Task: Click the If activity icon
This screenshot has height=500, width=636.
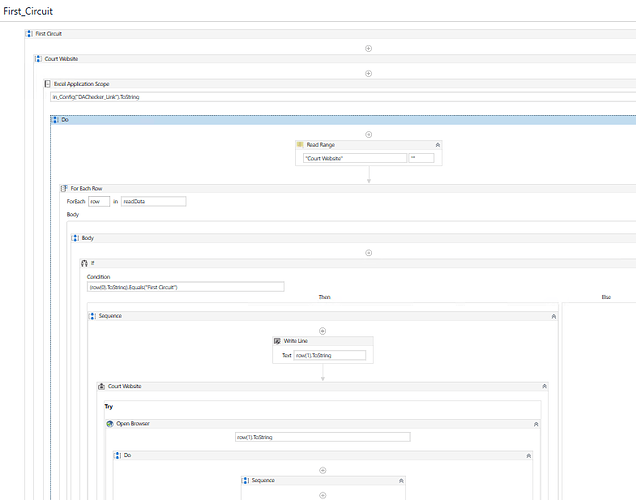Action: click(84, 263)
